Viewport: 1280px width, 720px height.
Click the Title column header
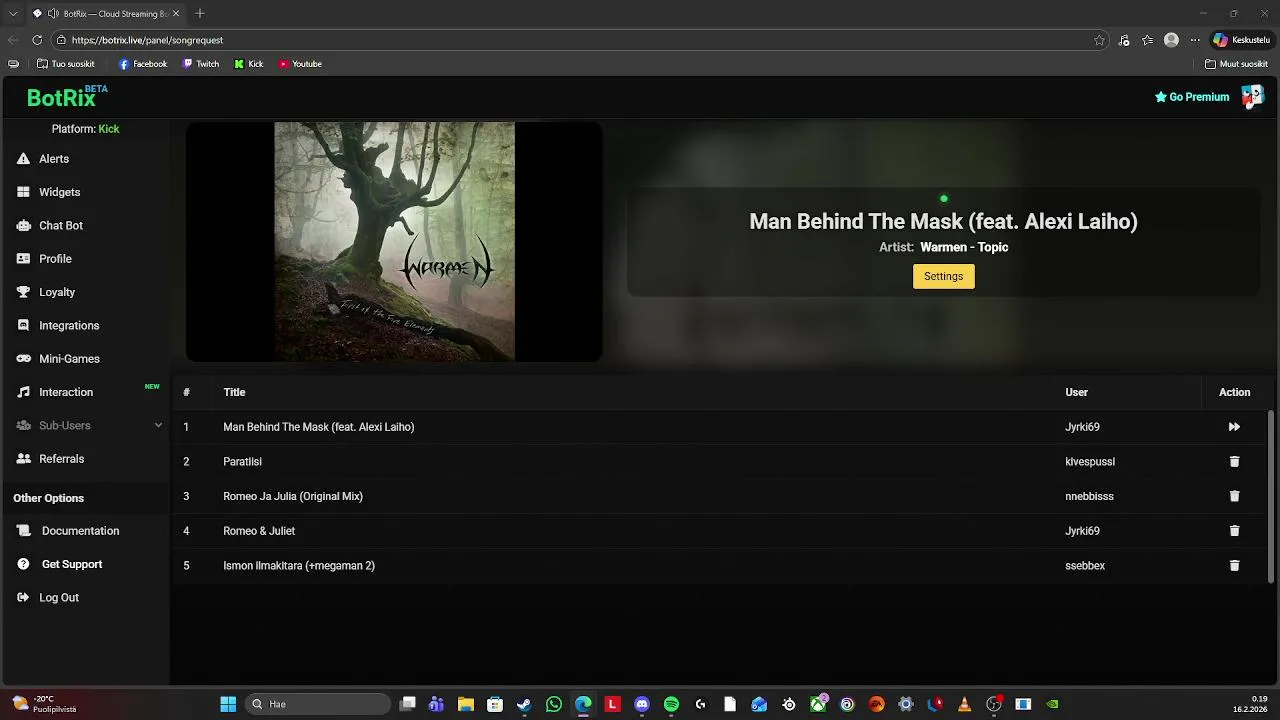234,392
